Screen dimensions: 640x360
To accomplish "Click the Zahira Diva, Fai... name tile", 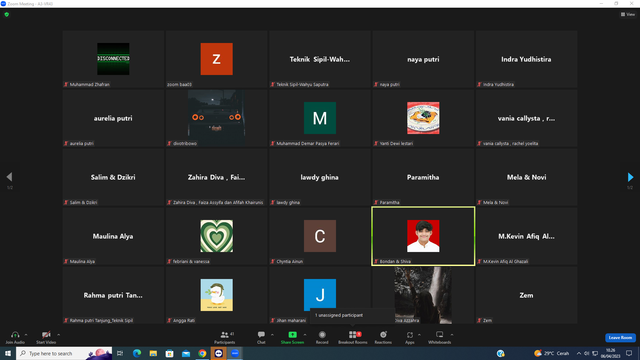I will (216, 177).
